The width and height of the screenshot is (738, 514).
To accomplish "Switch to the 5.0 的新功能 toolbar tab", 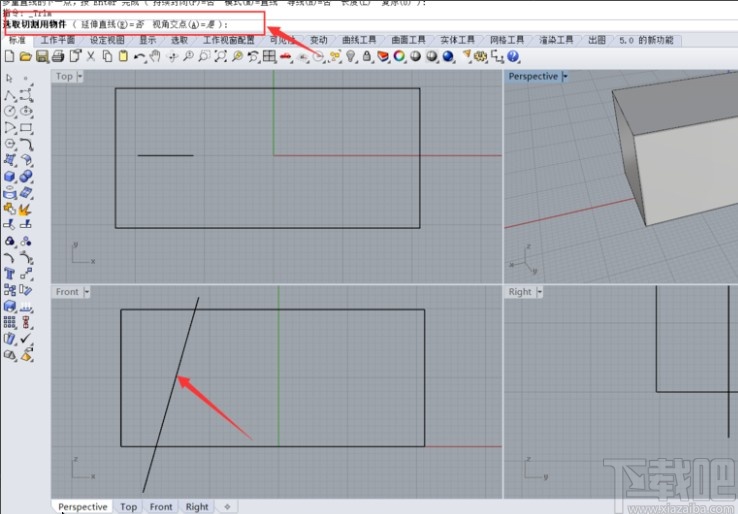I will point(646,40).
